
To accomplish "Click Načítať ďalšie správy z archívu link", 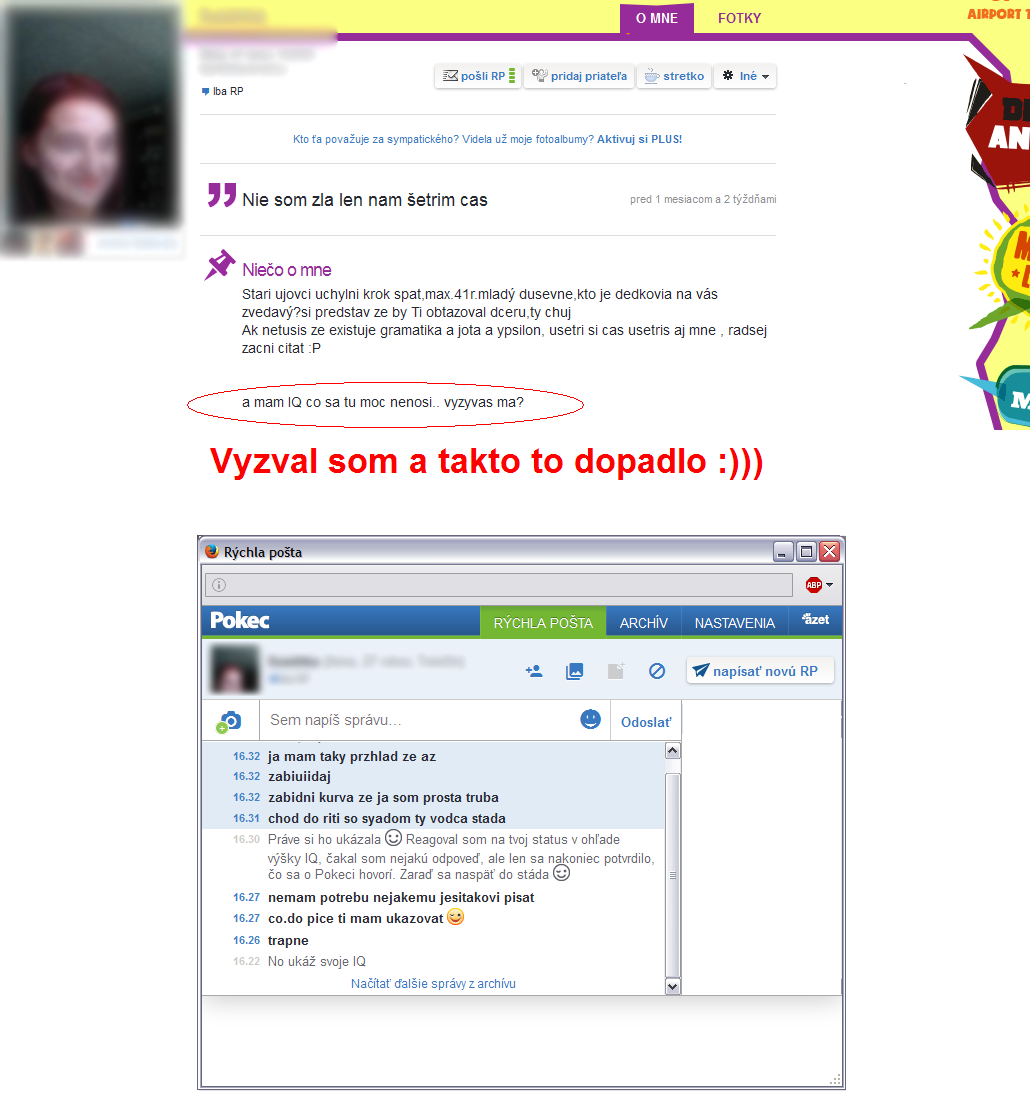I will [x=433, y=984].
